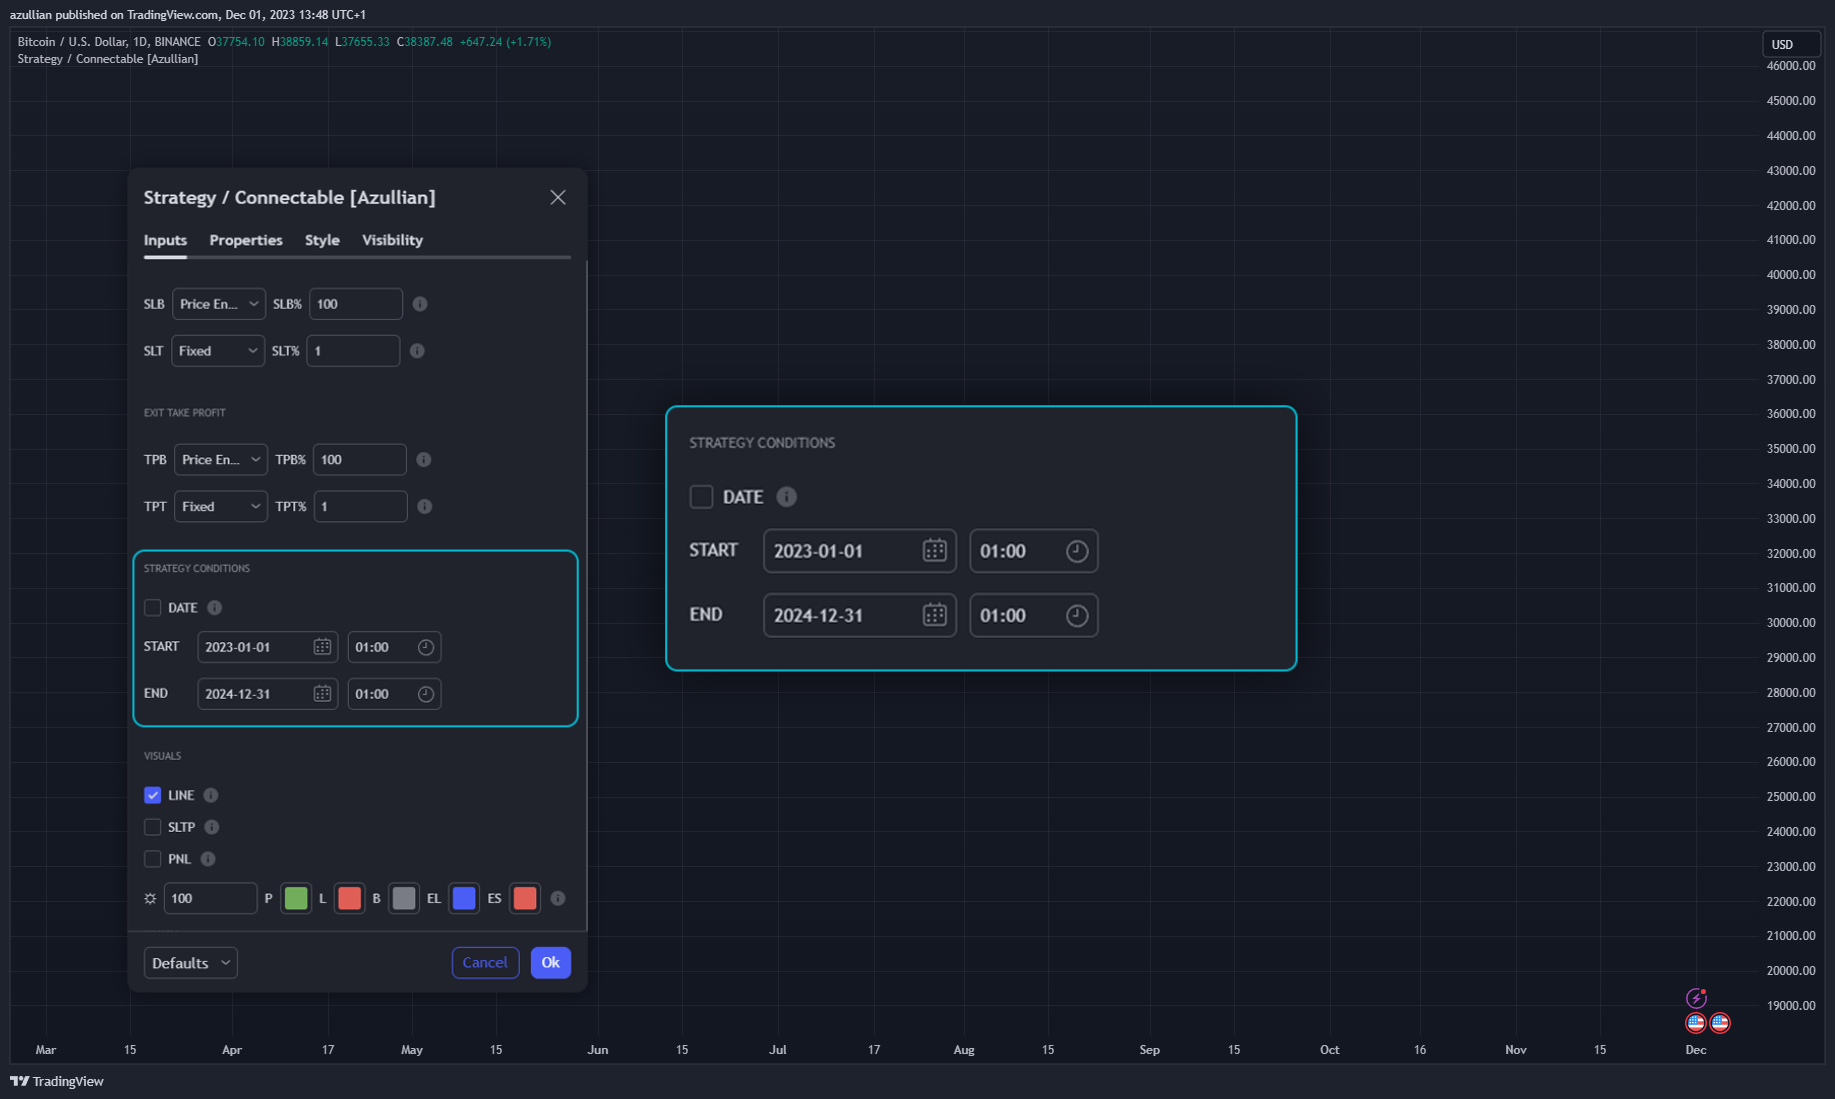The width and height of the screenshot is (1835, 1099).
Task: Open START calendar icon in enlarged preview panel
Action: (x=935, y=551)
